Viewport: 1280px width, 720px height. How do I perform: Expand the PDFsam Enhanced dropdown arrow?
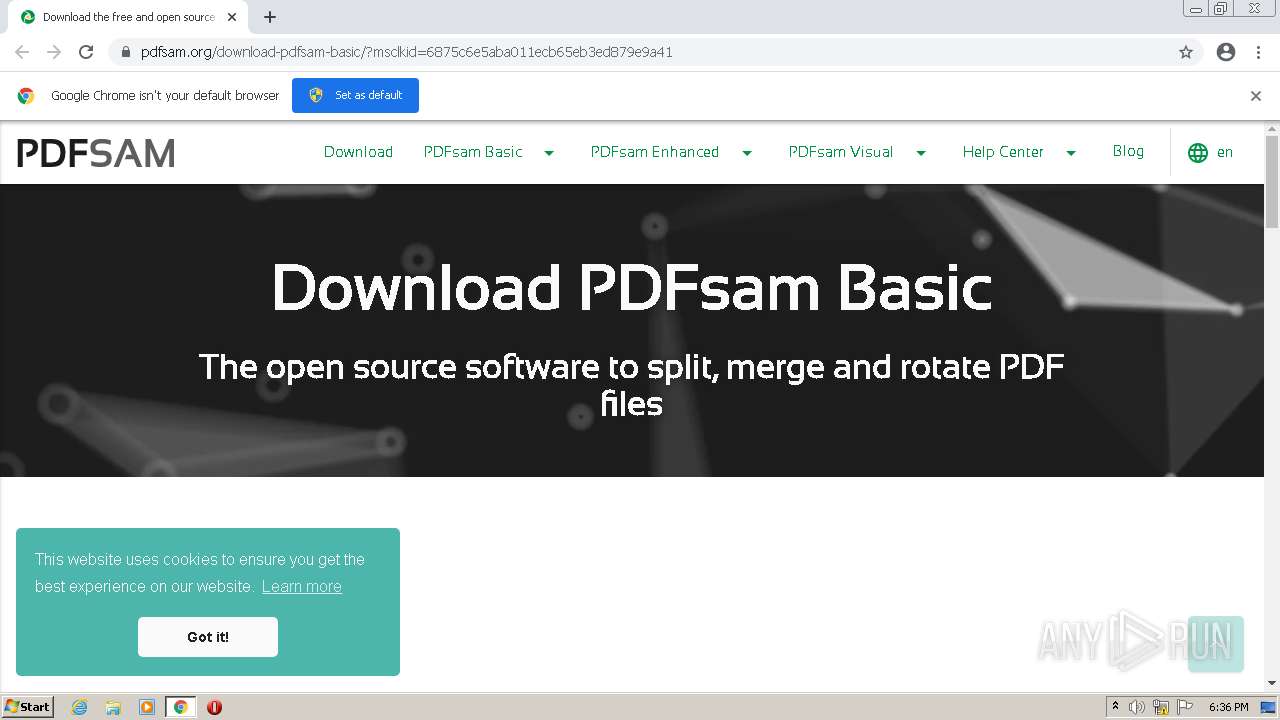click(x=746, y=153)
